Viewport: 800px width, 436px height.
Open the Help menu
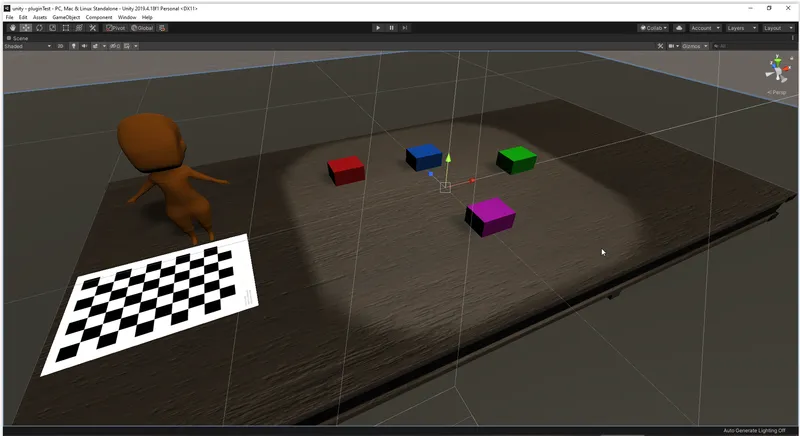click(x=147, y=17)
